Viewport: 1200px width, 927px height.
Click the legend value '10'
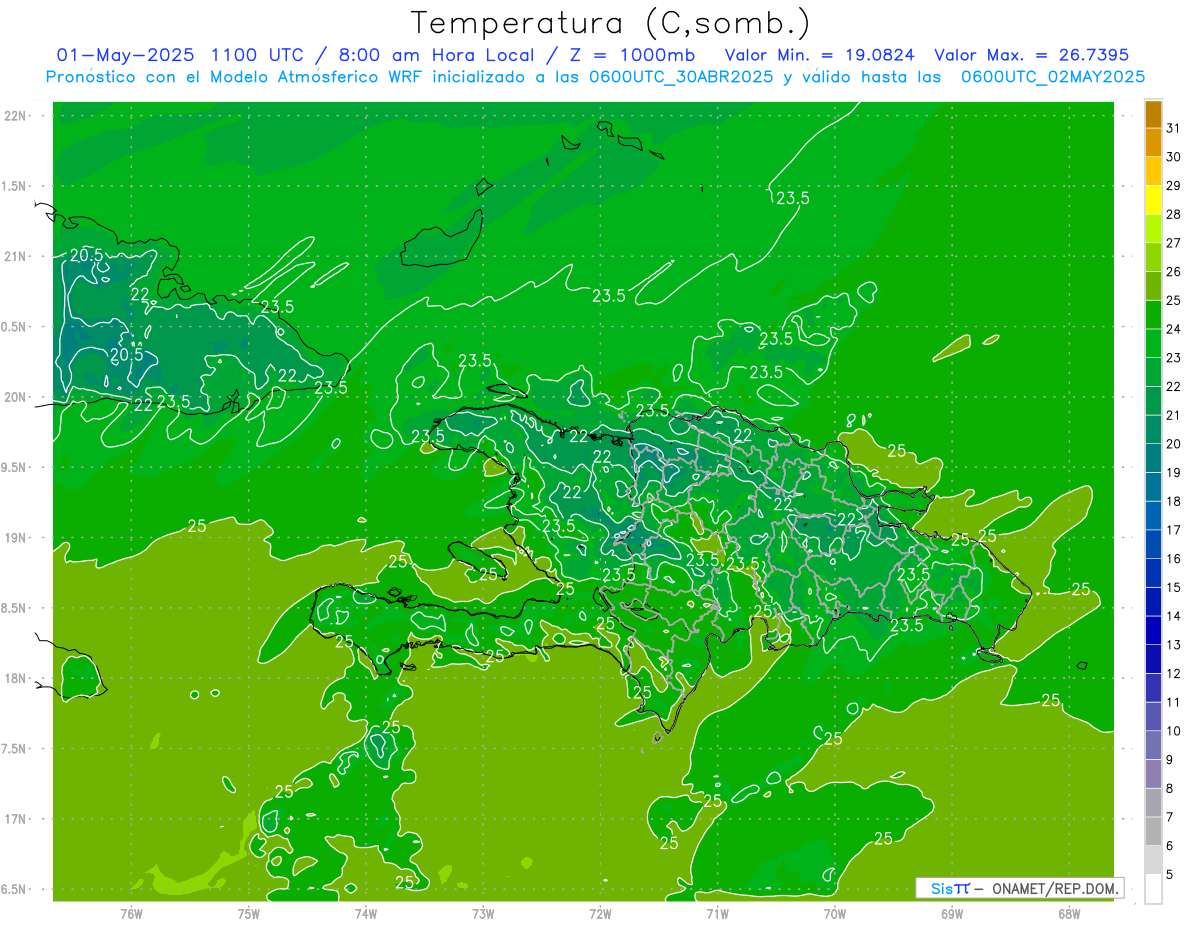(1173, 731)
